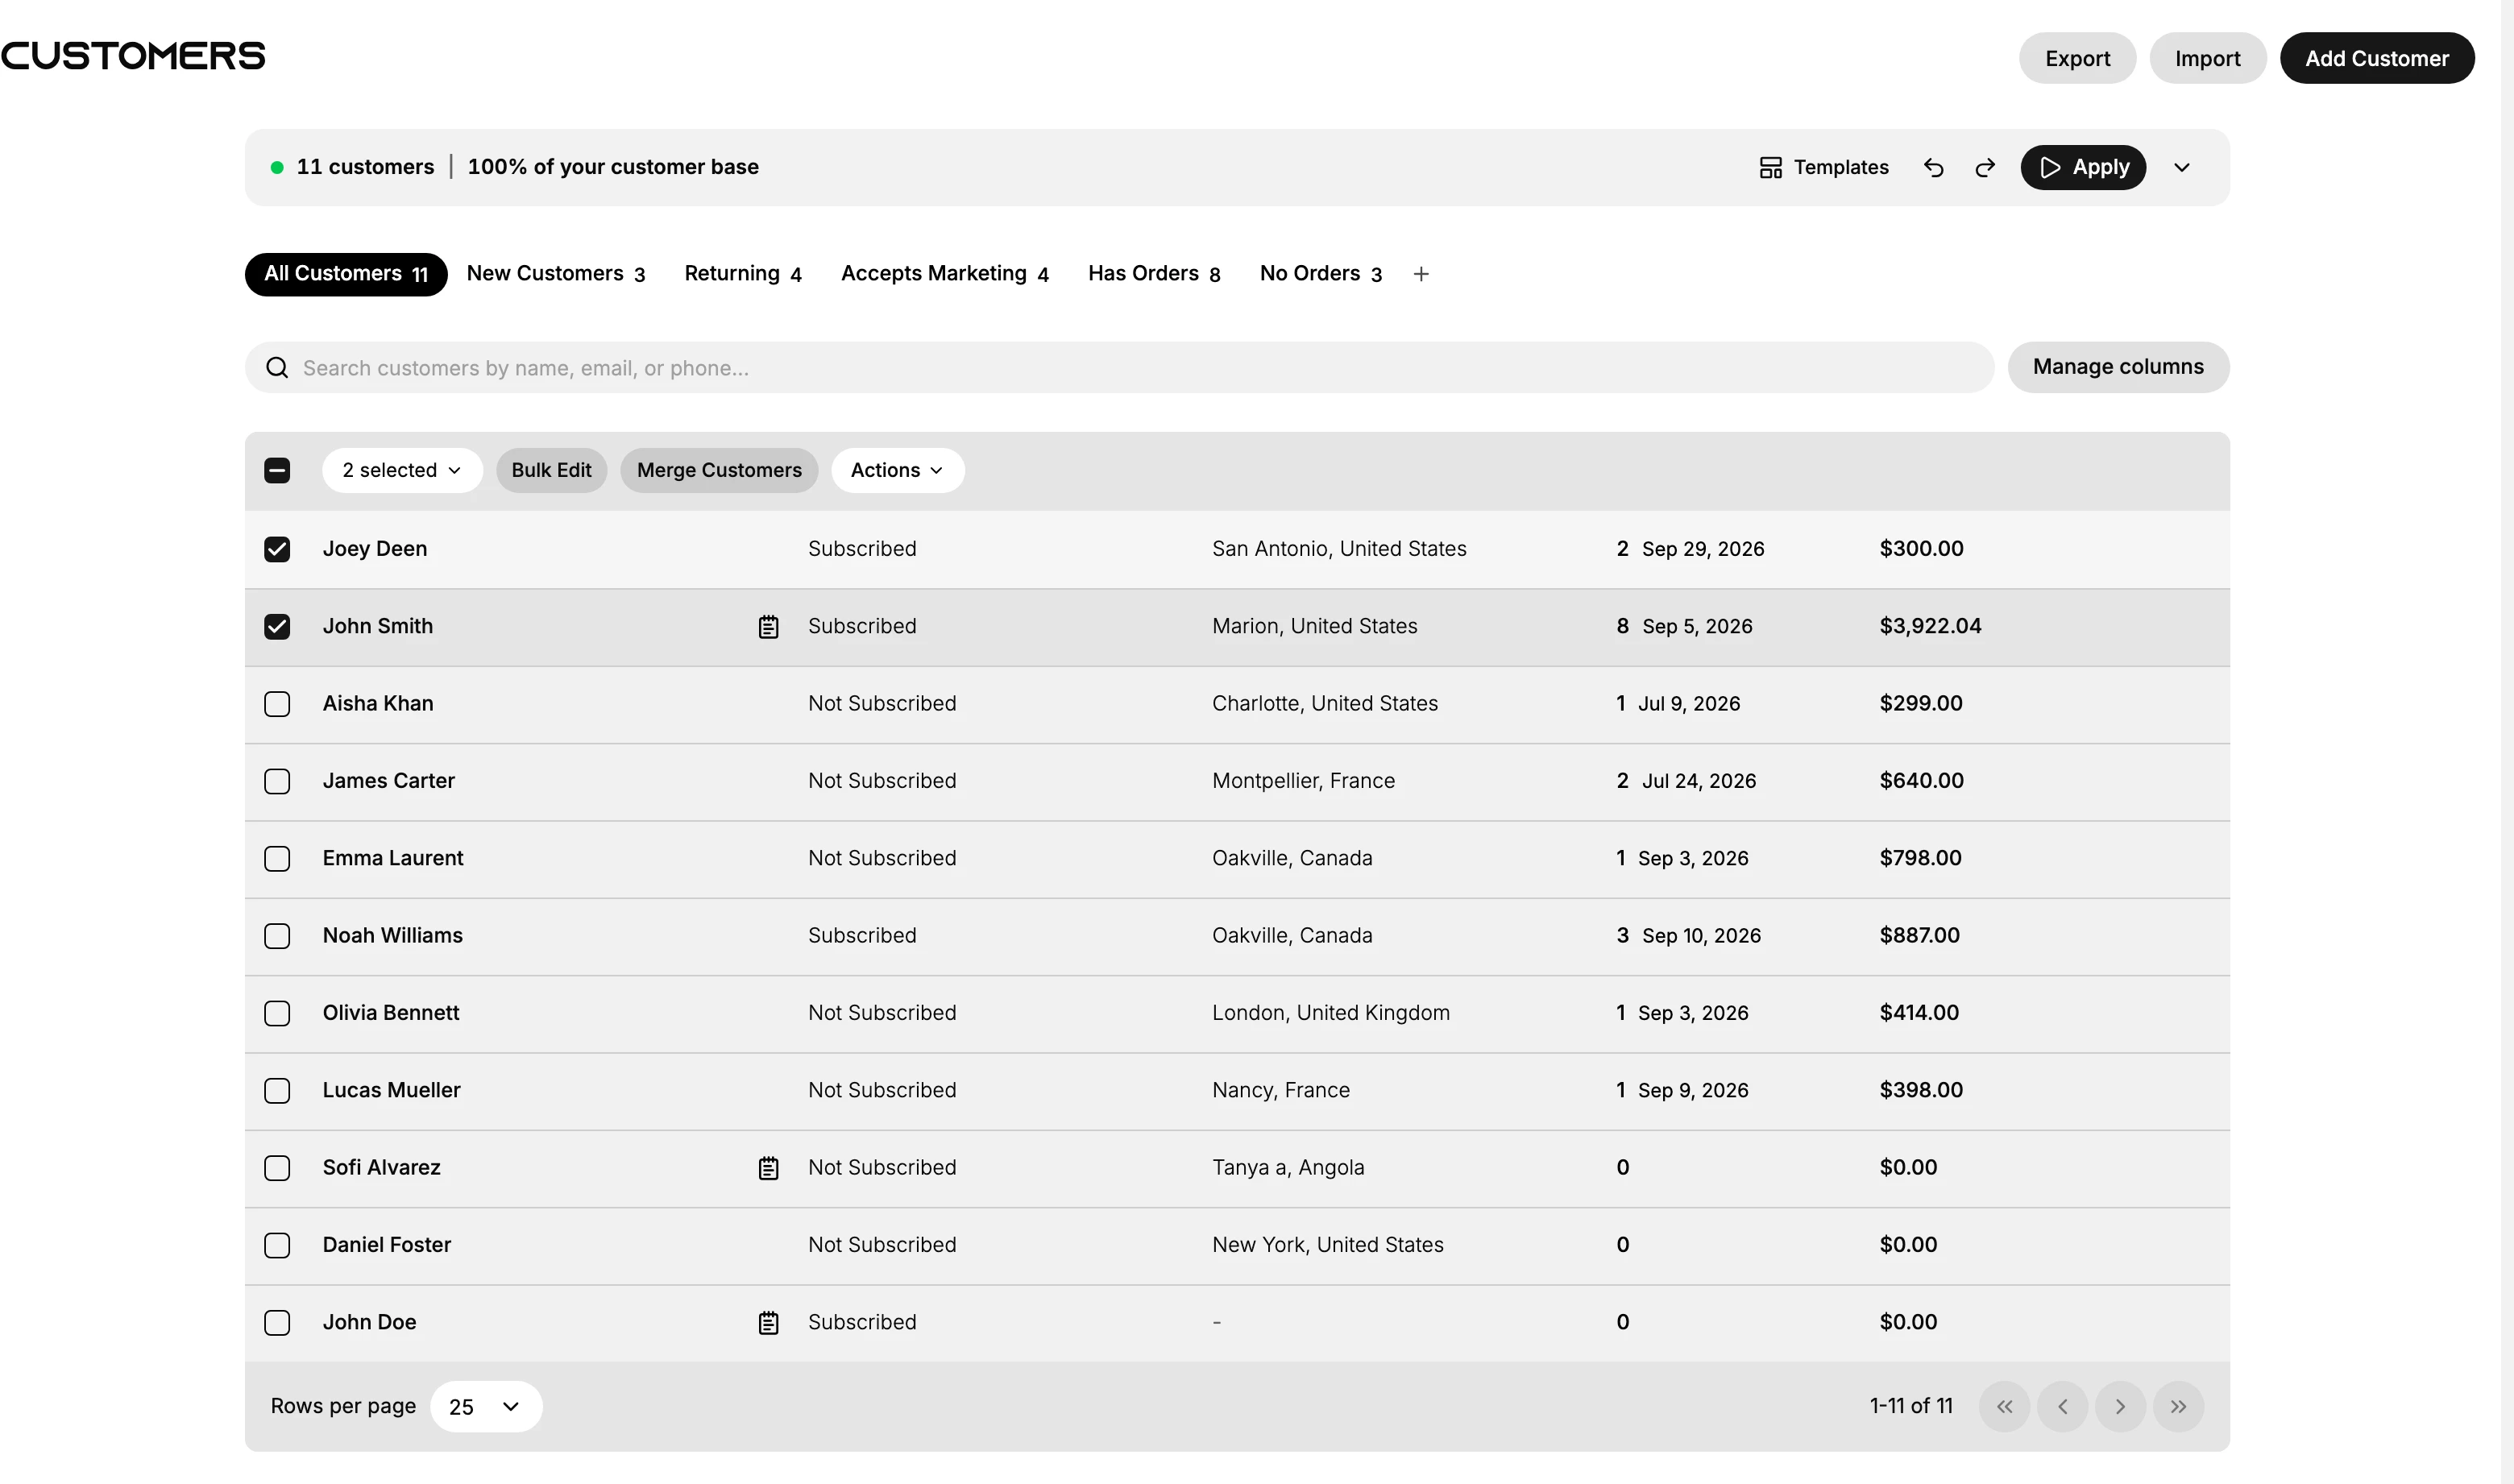This screenshot has width=2514, height=1484.
Task: Open the Olivia Bennett customer name
Action: pyautogui.click(x=391, y=1013)
